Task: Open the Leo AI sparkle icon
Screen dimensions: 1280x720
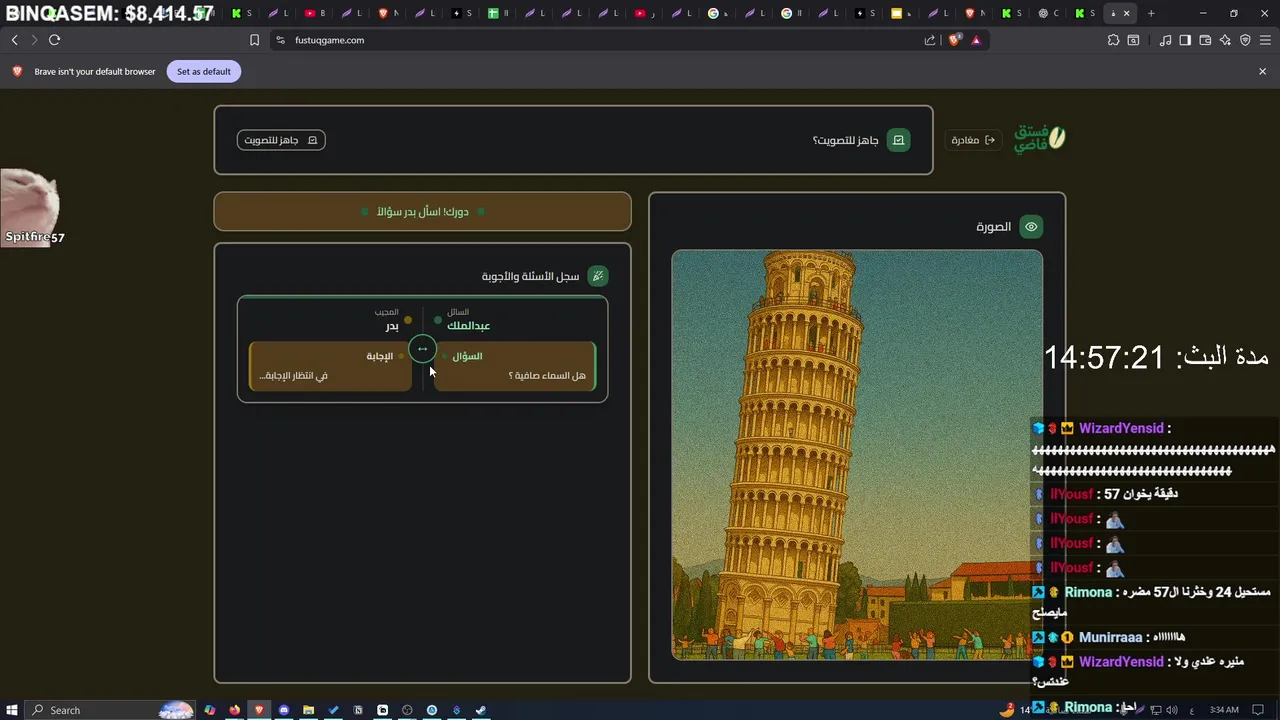Action: [1225, 40]
